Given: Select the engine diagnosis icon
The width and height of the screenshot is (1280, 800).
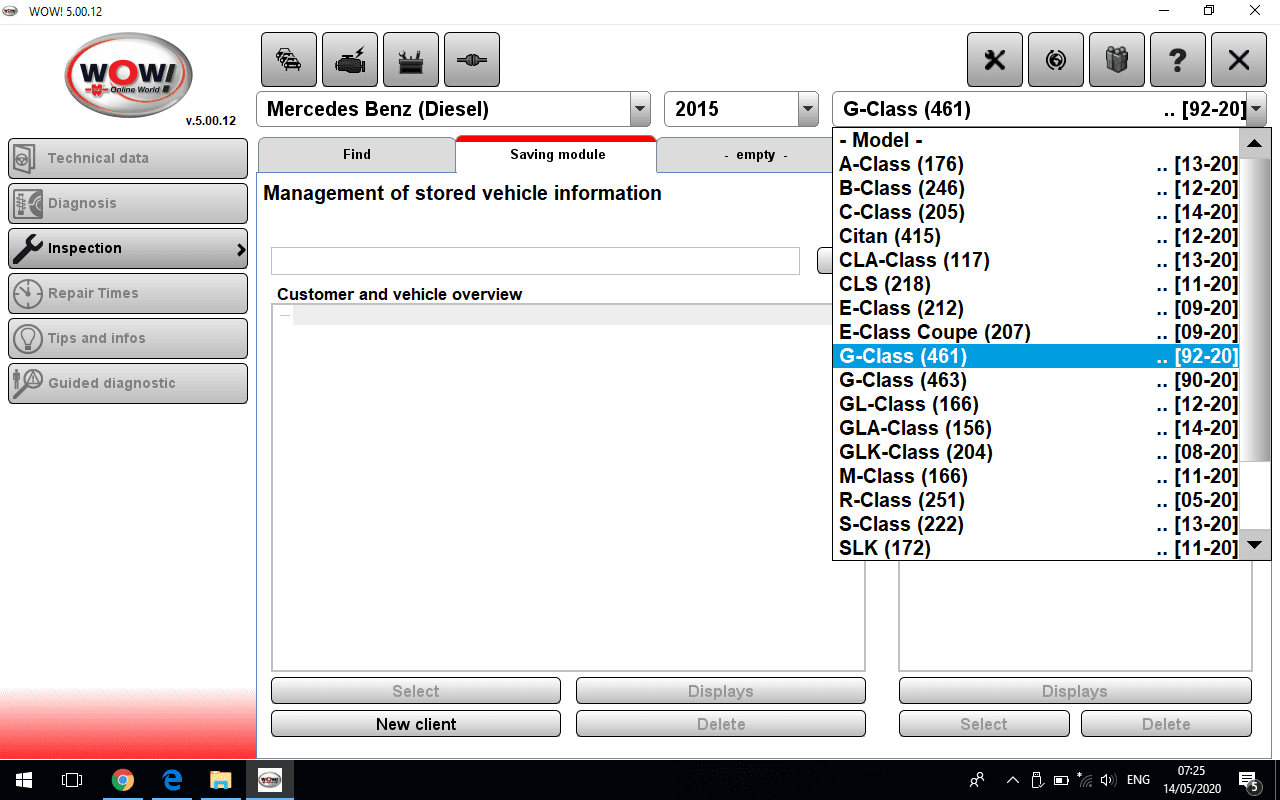Looking at the screenshot, I should click(349, 60).
